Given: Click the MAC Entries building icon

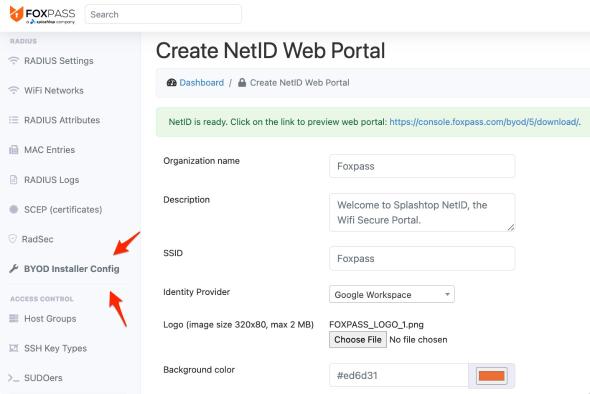Looking at the screenshot, I should pos(14,150).
